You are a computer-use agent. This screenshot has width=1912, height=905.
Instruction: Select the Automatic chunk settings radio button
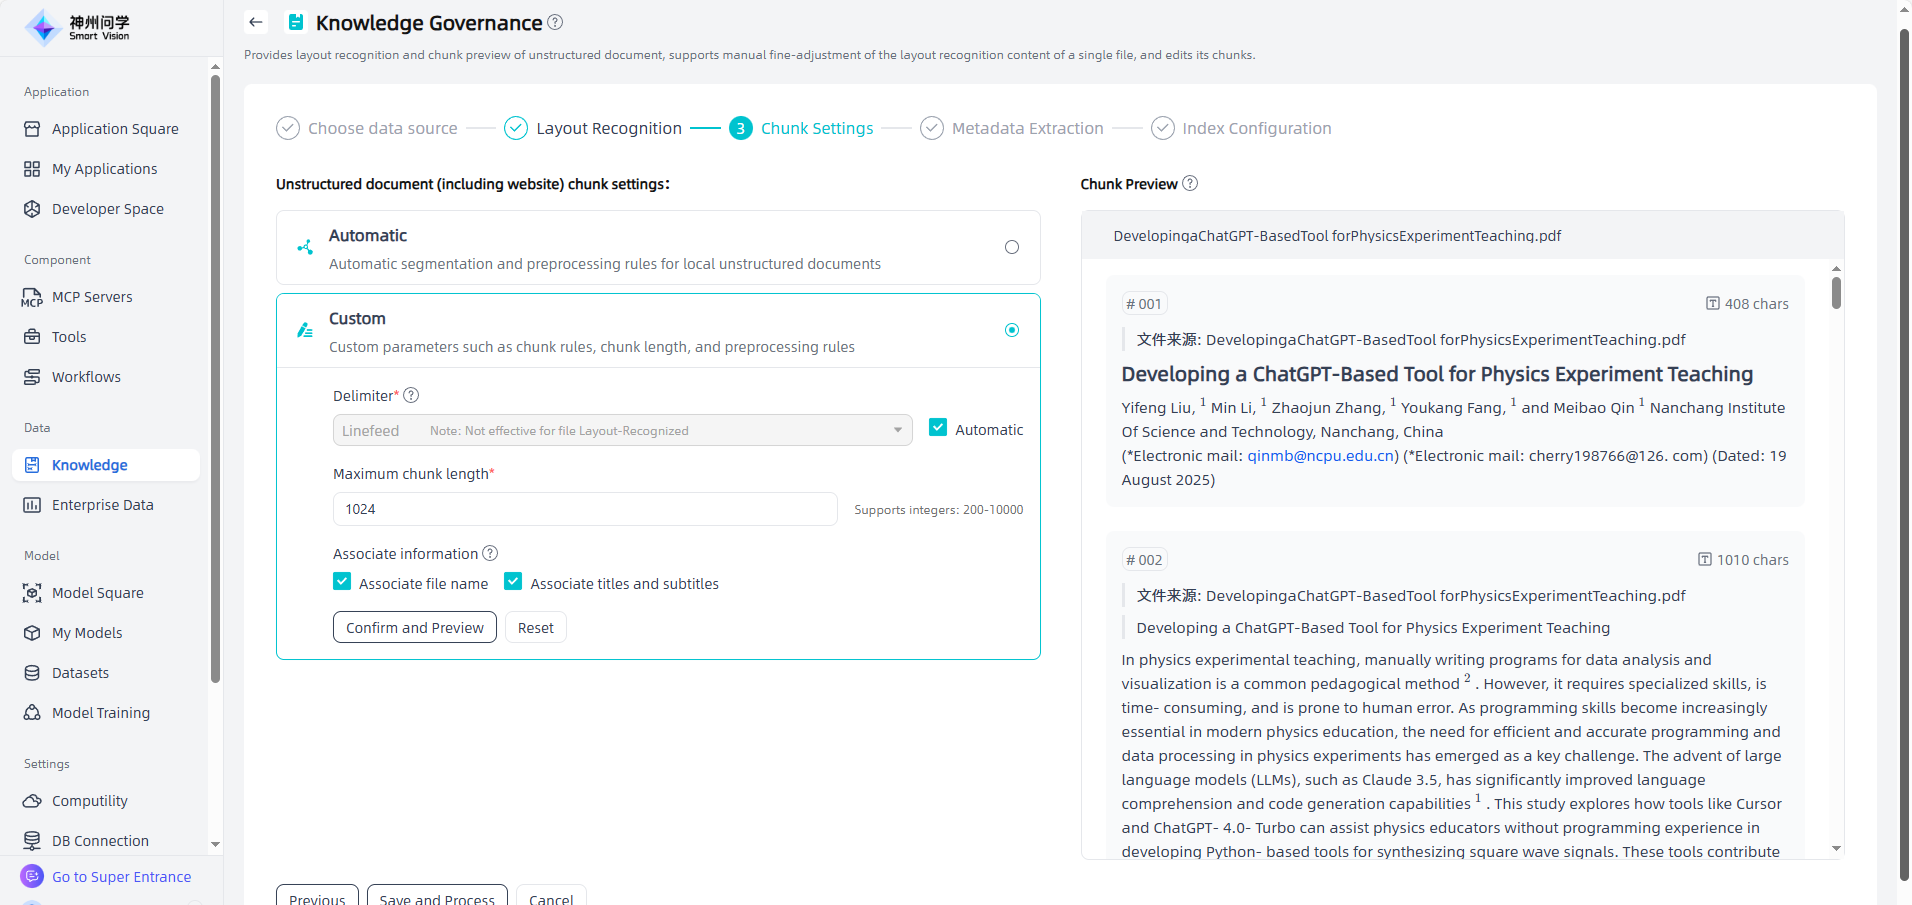pyautogui.click(x=1011, y=247)
